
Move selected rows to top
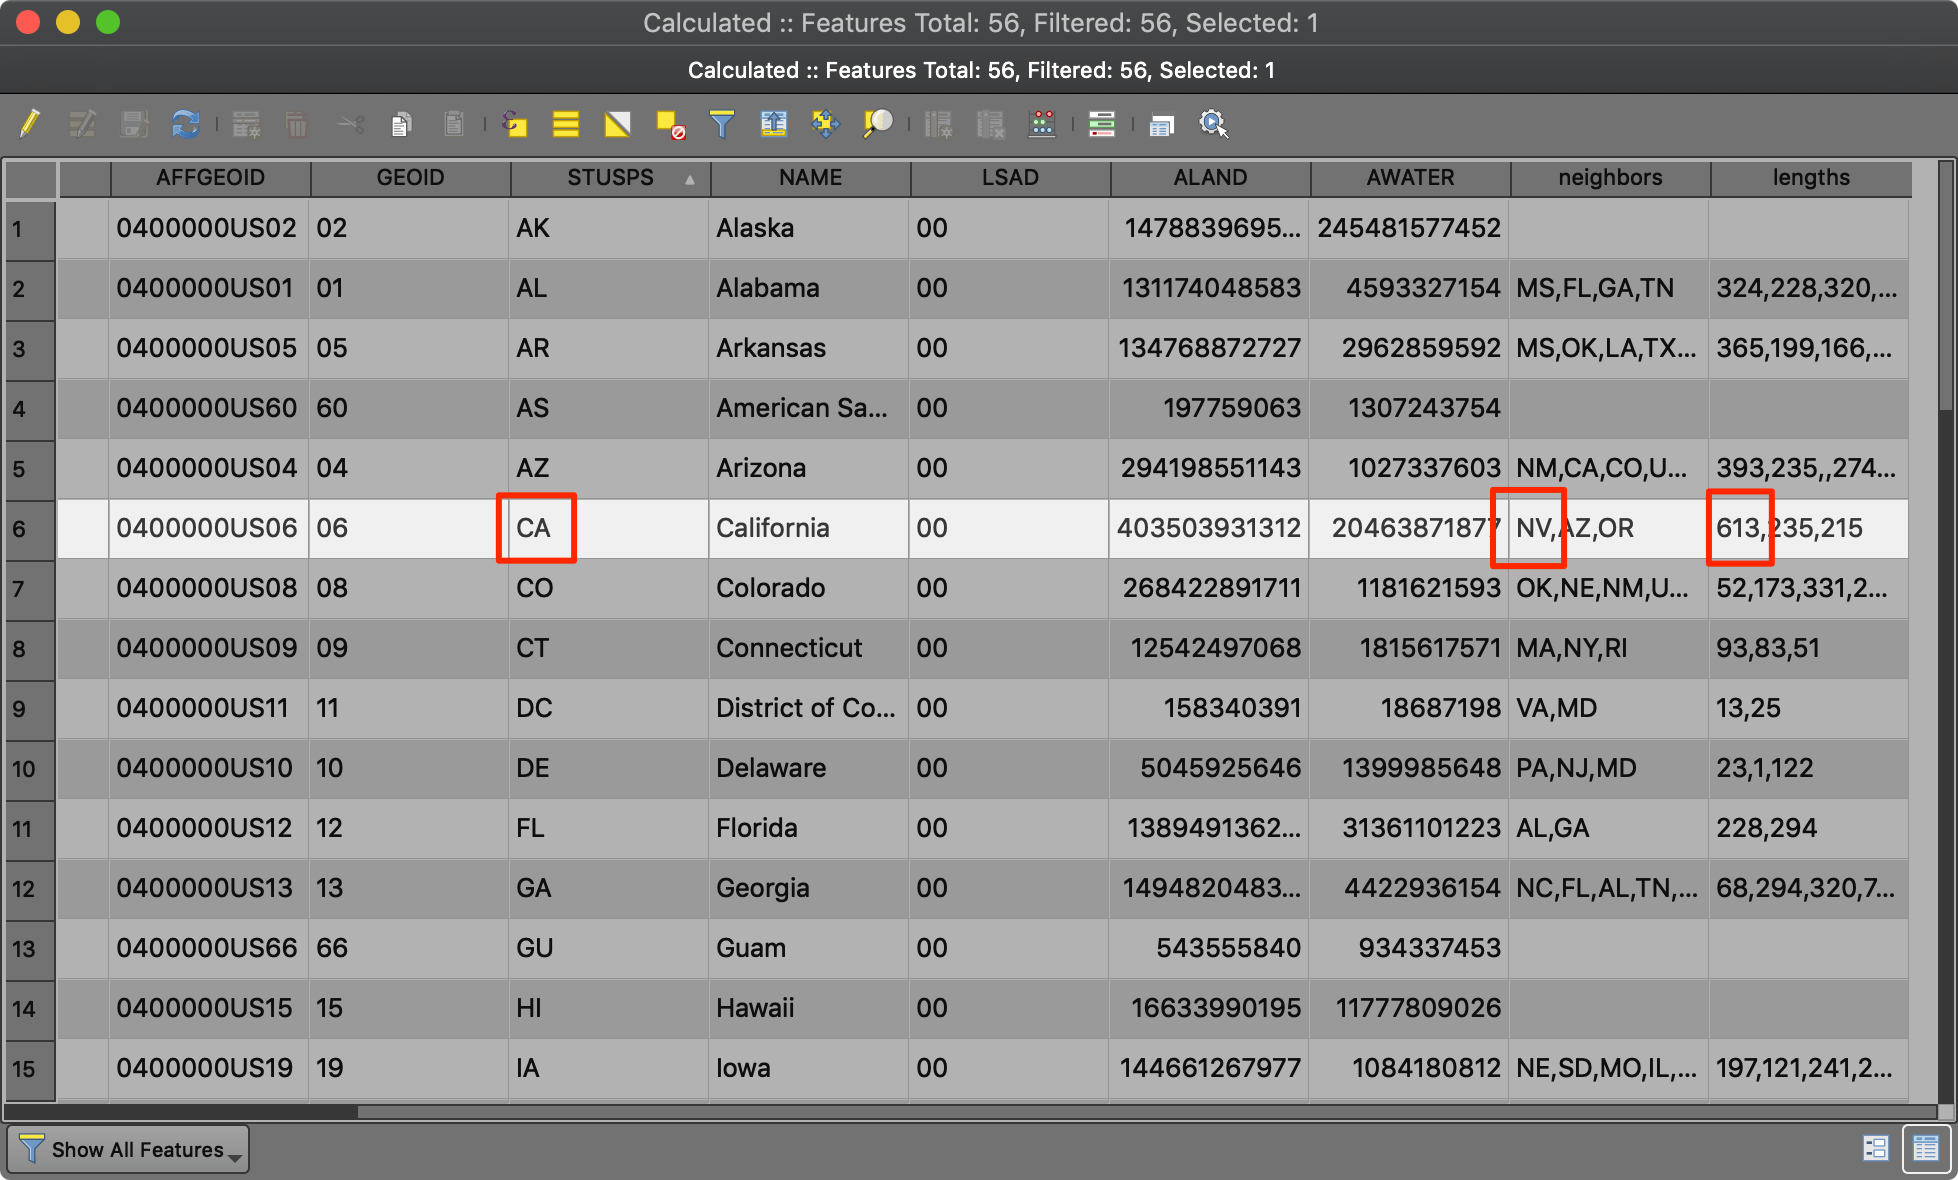coord(774,124)
